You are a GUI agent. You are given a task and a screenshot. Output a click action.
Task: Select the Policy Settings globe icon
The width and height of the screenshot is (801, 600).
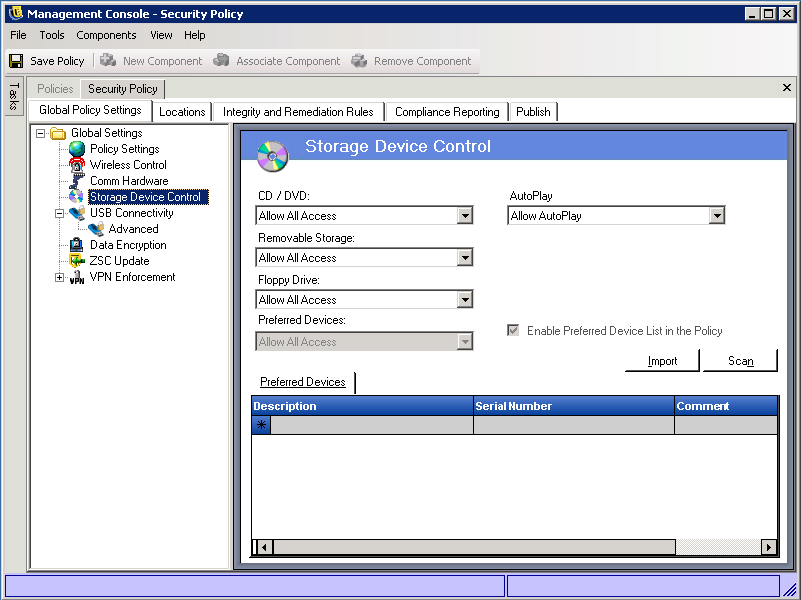[x=77, y=149]
